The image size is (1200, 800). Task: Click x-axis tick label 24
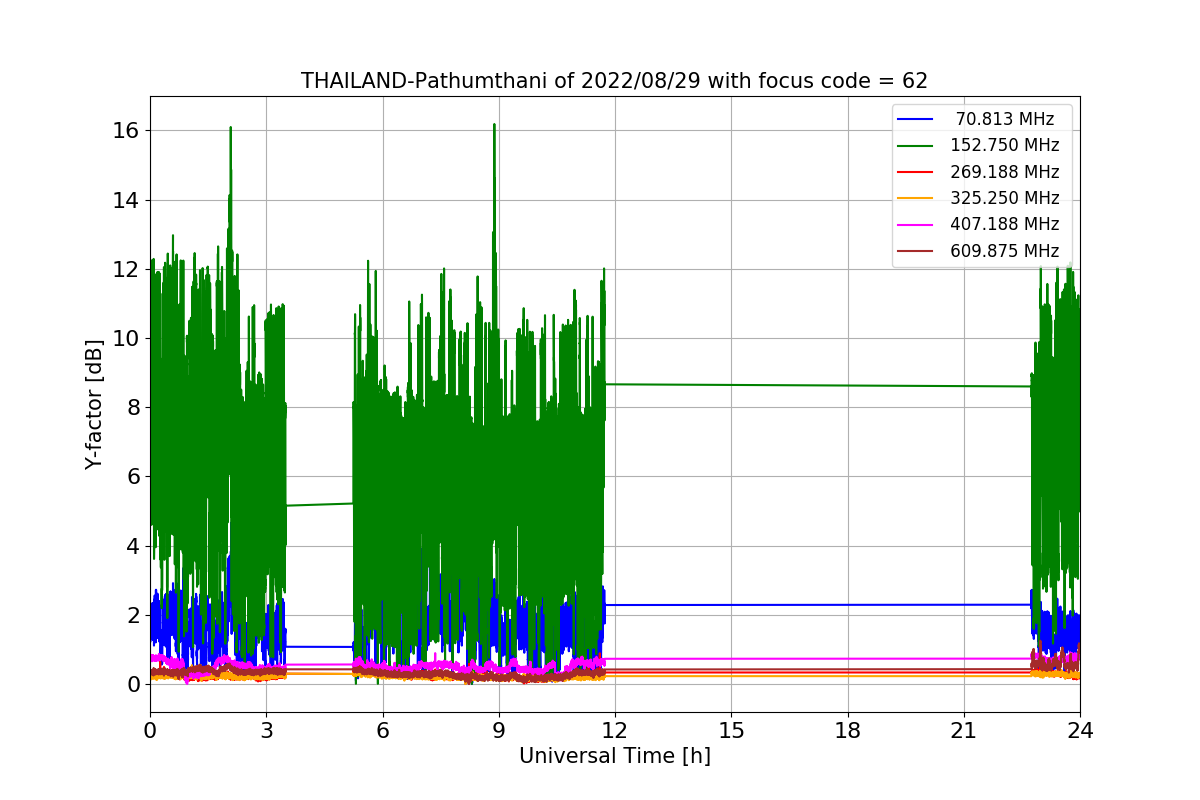[1080, 730]
